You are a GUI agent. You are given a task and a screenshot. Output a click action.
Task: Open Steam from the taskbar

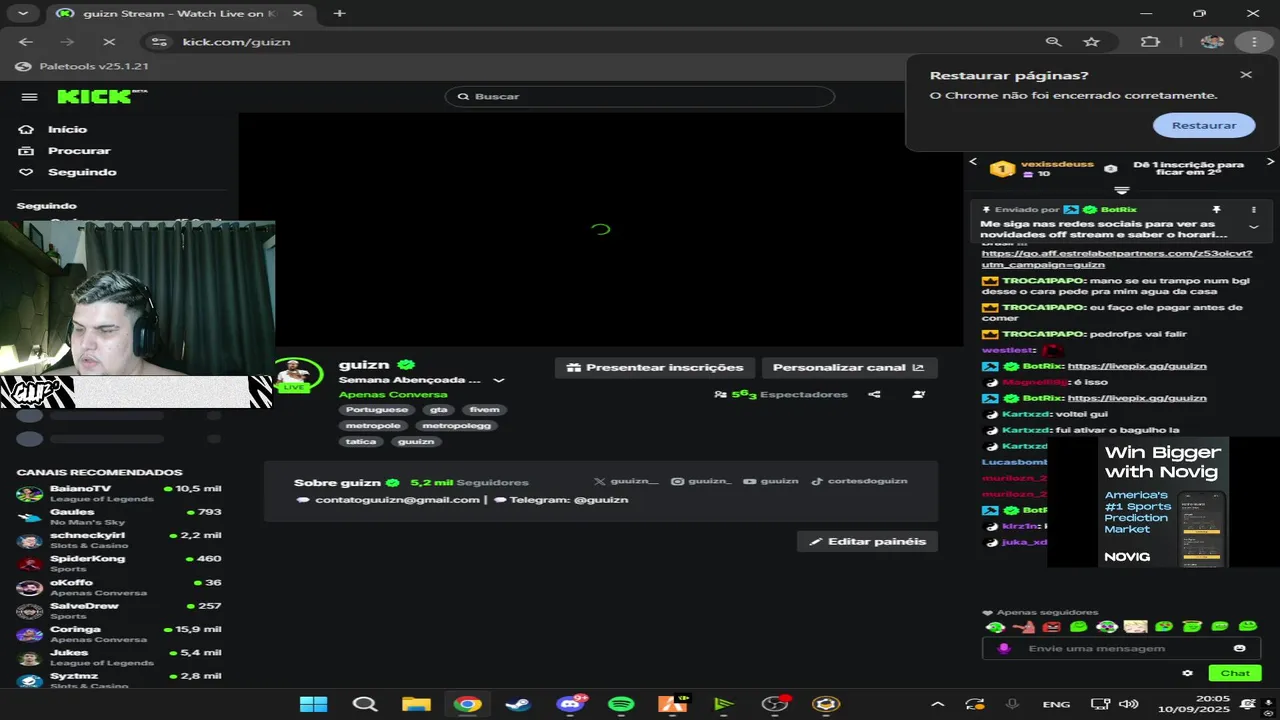click(x=518, y=704)
